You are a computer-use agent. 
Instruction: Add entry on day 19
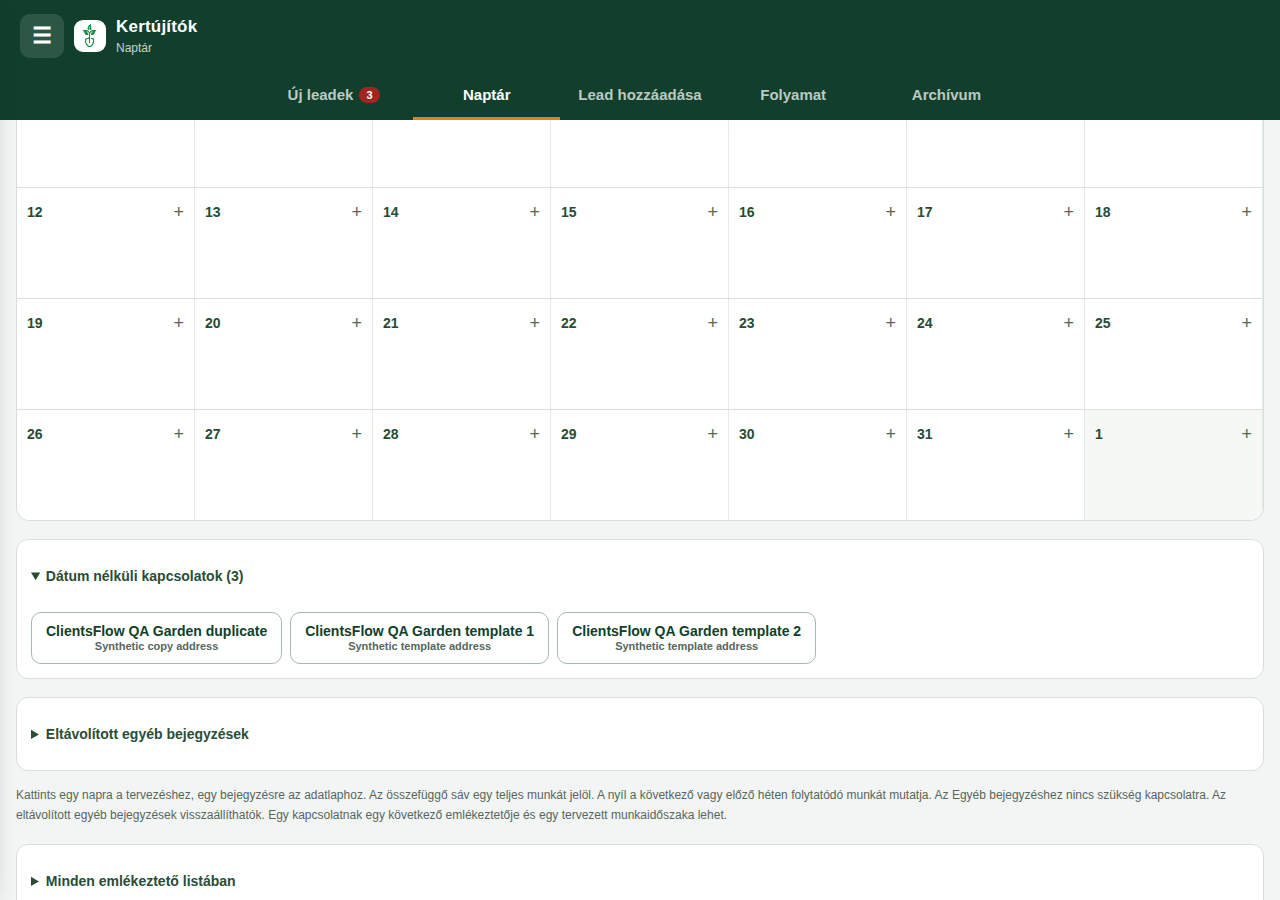pyautogui.click(x=179, y=323)
